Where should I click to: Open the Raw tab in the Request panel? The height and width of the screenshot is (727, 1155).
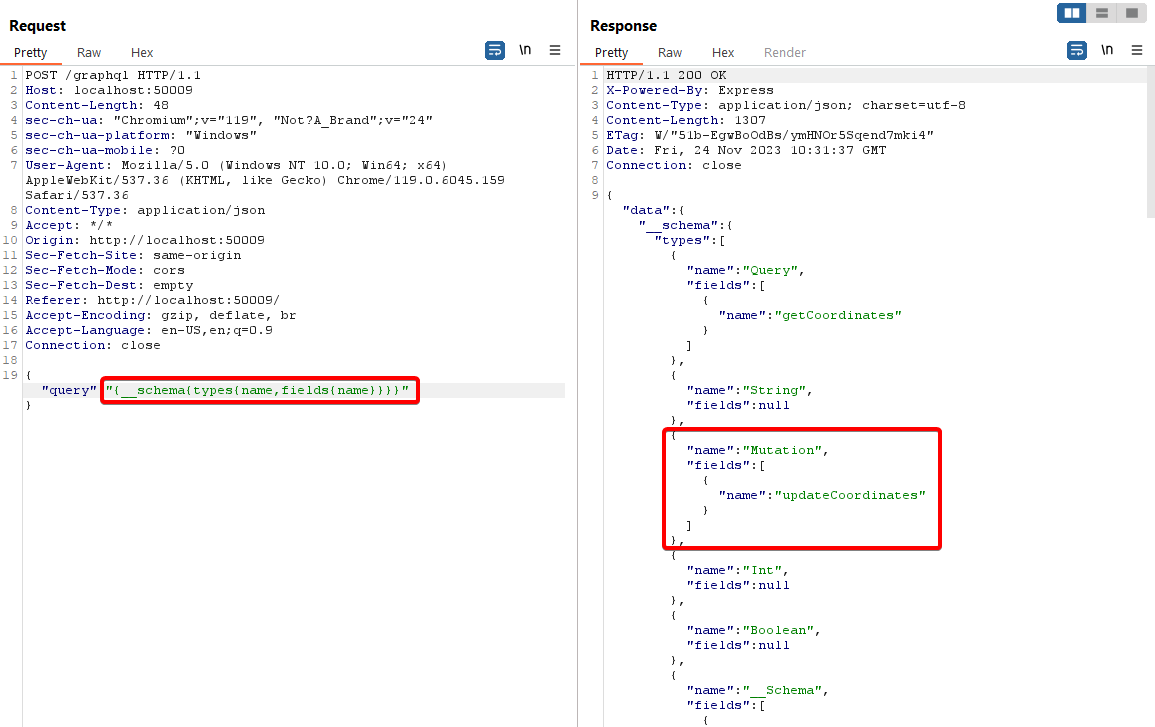[x=89, y=53]
